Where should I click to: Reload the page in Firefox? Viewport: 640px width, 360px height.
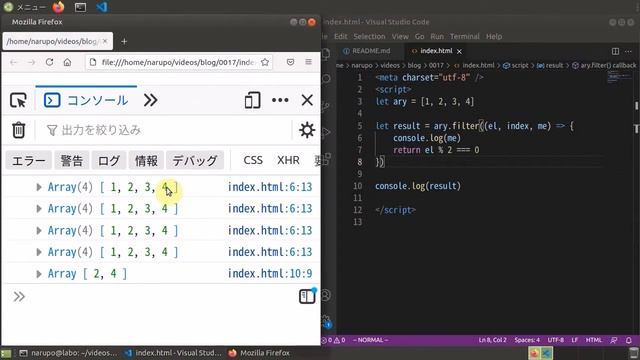(x=49, y=62)
